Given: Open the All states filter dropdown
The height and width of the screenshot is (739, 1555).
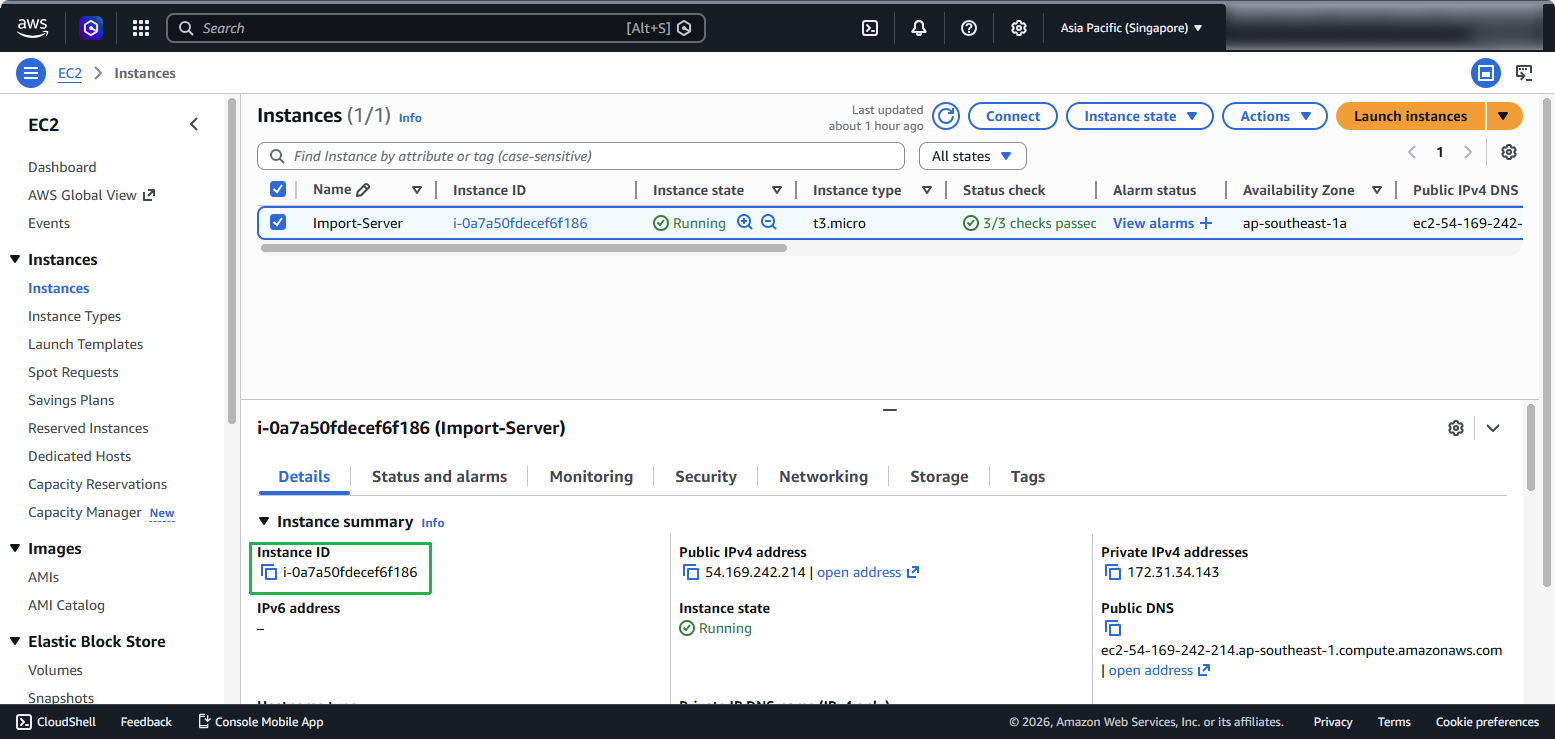Looking at the screenshot, I should (x=973, y=156).
